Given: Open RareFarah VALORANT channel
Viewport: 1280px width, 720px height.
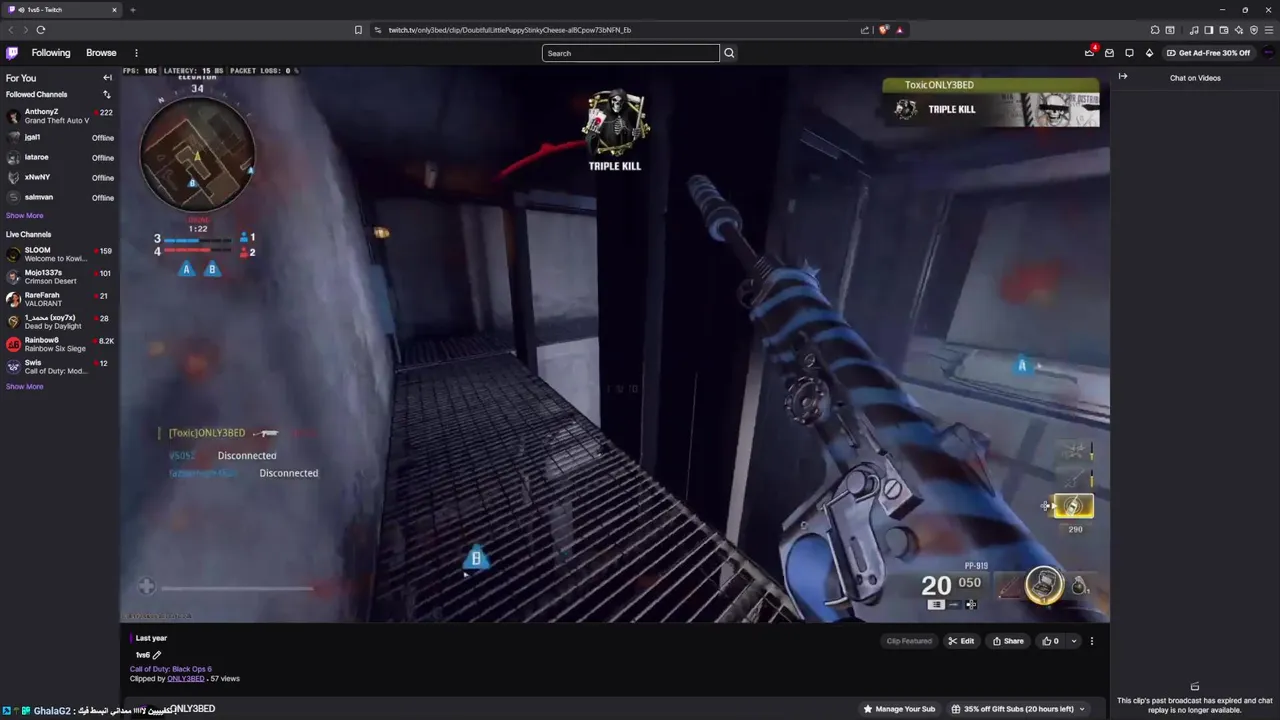Looking at the screenshot, I should click(x=58, y=299).
